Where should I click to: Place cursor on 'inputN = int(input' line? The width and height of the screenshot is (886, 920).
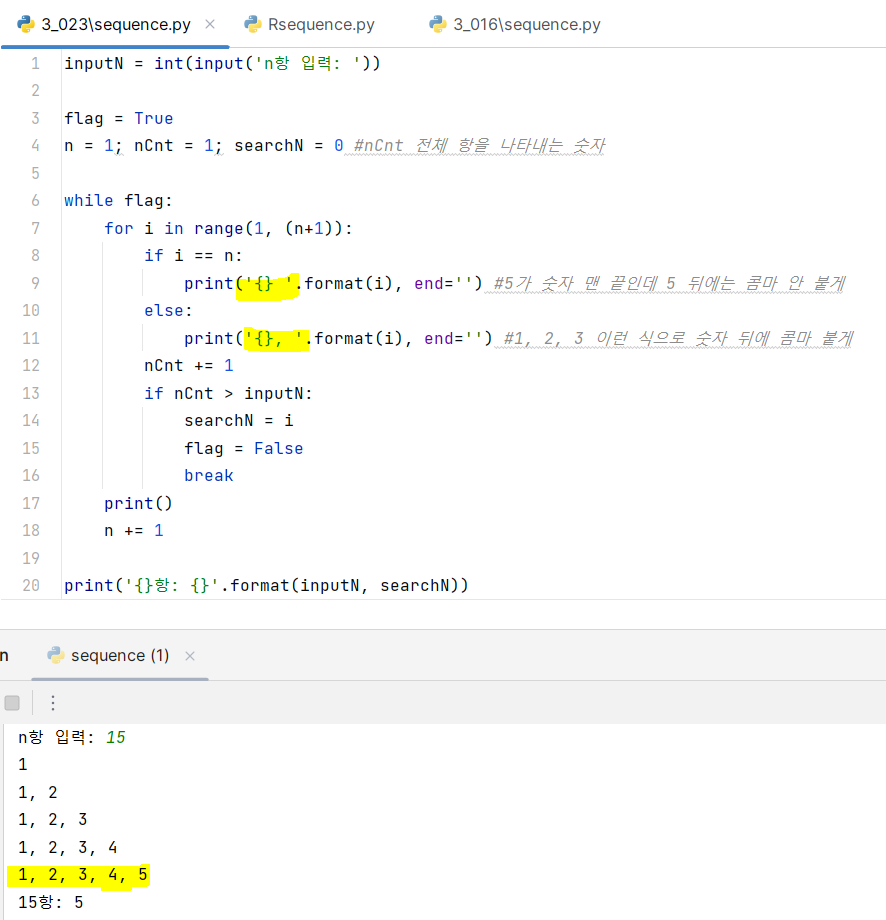222,63
